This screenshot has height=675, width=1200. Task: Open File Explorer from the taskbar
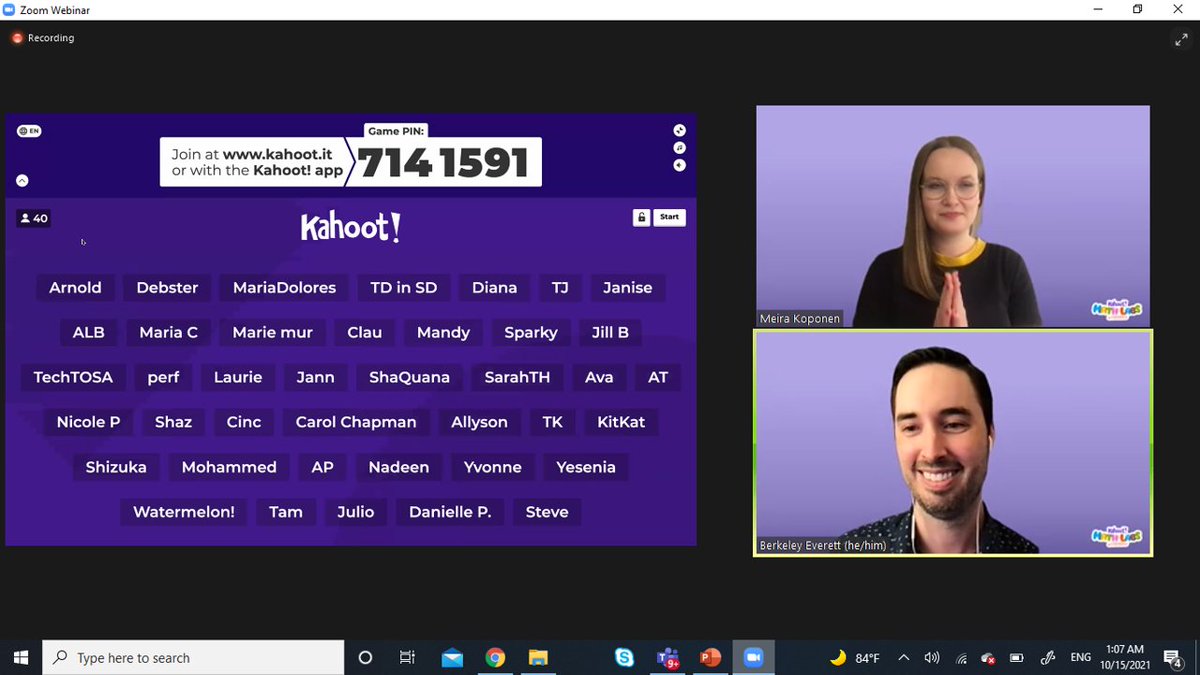pyautogui.click(x=538, y=657)
